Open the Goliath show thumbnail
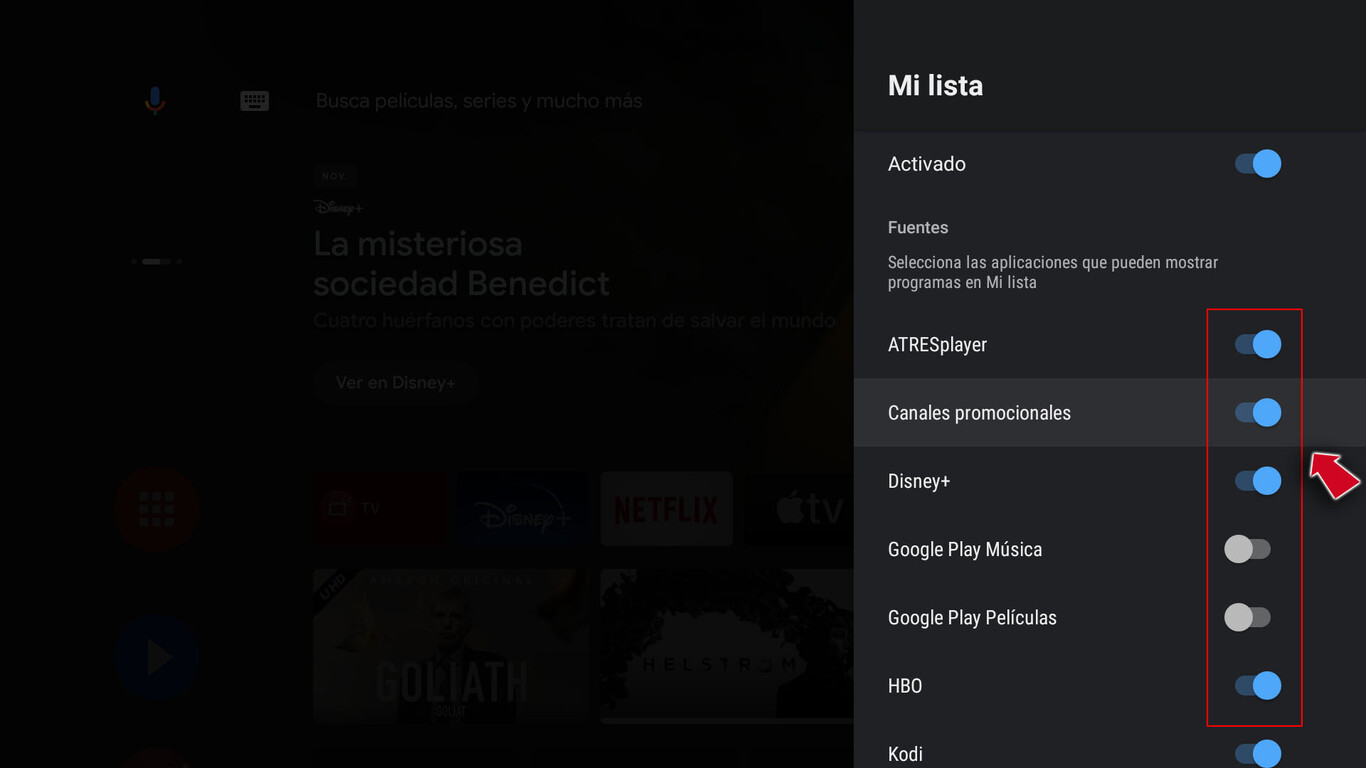The image size is (1366, 768). point(451,646)
